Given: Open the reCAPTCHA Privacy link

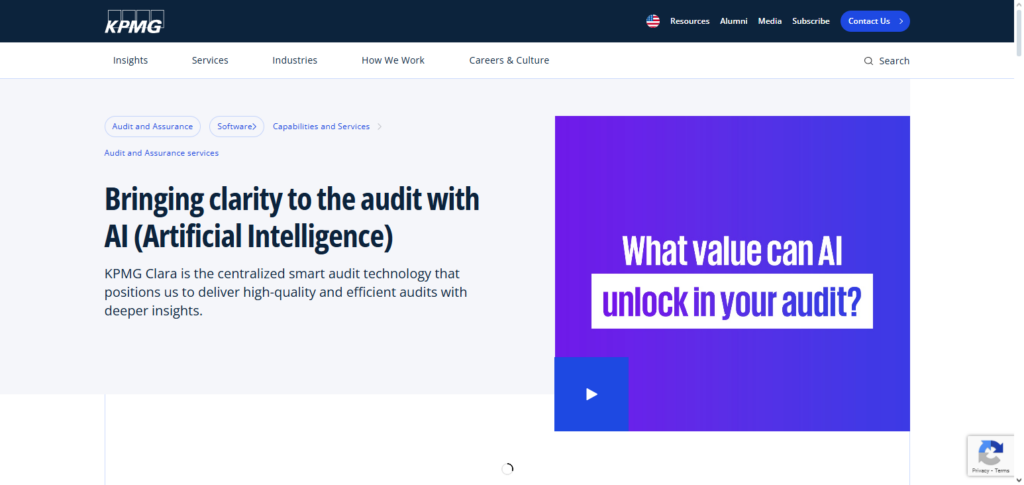Looking at the screenshot, I should coord(981,470).
